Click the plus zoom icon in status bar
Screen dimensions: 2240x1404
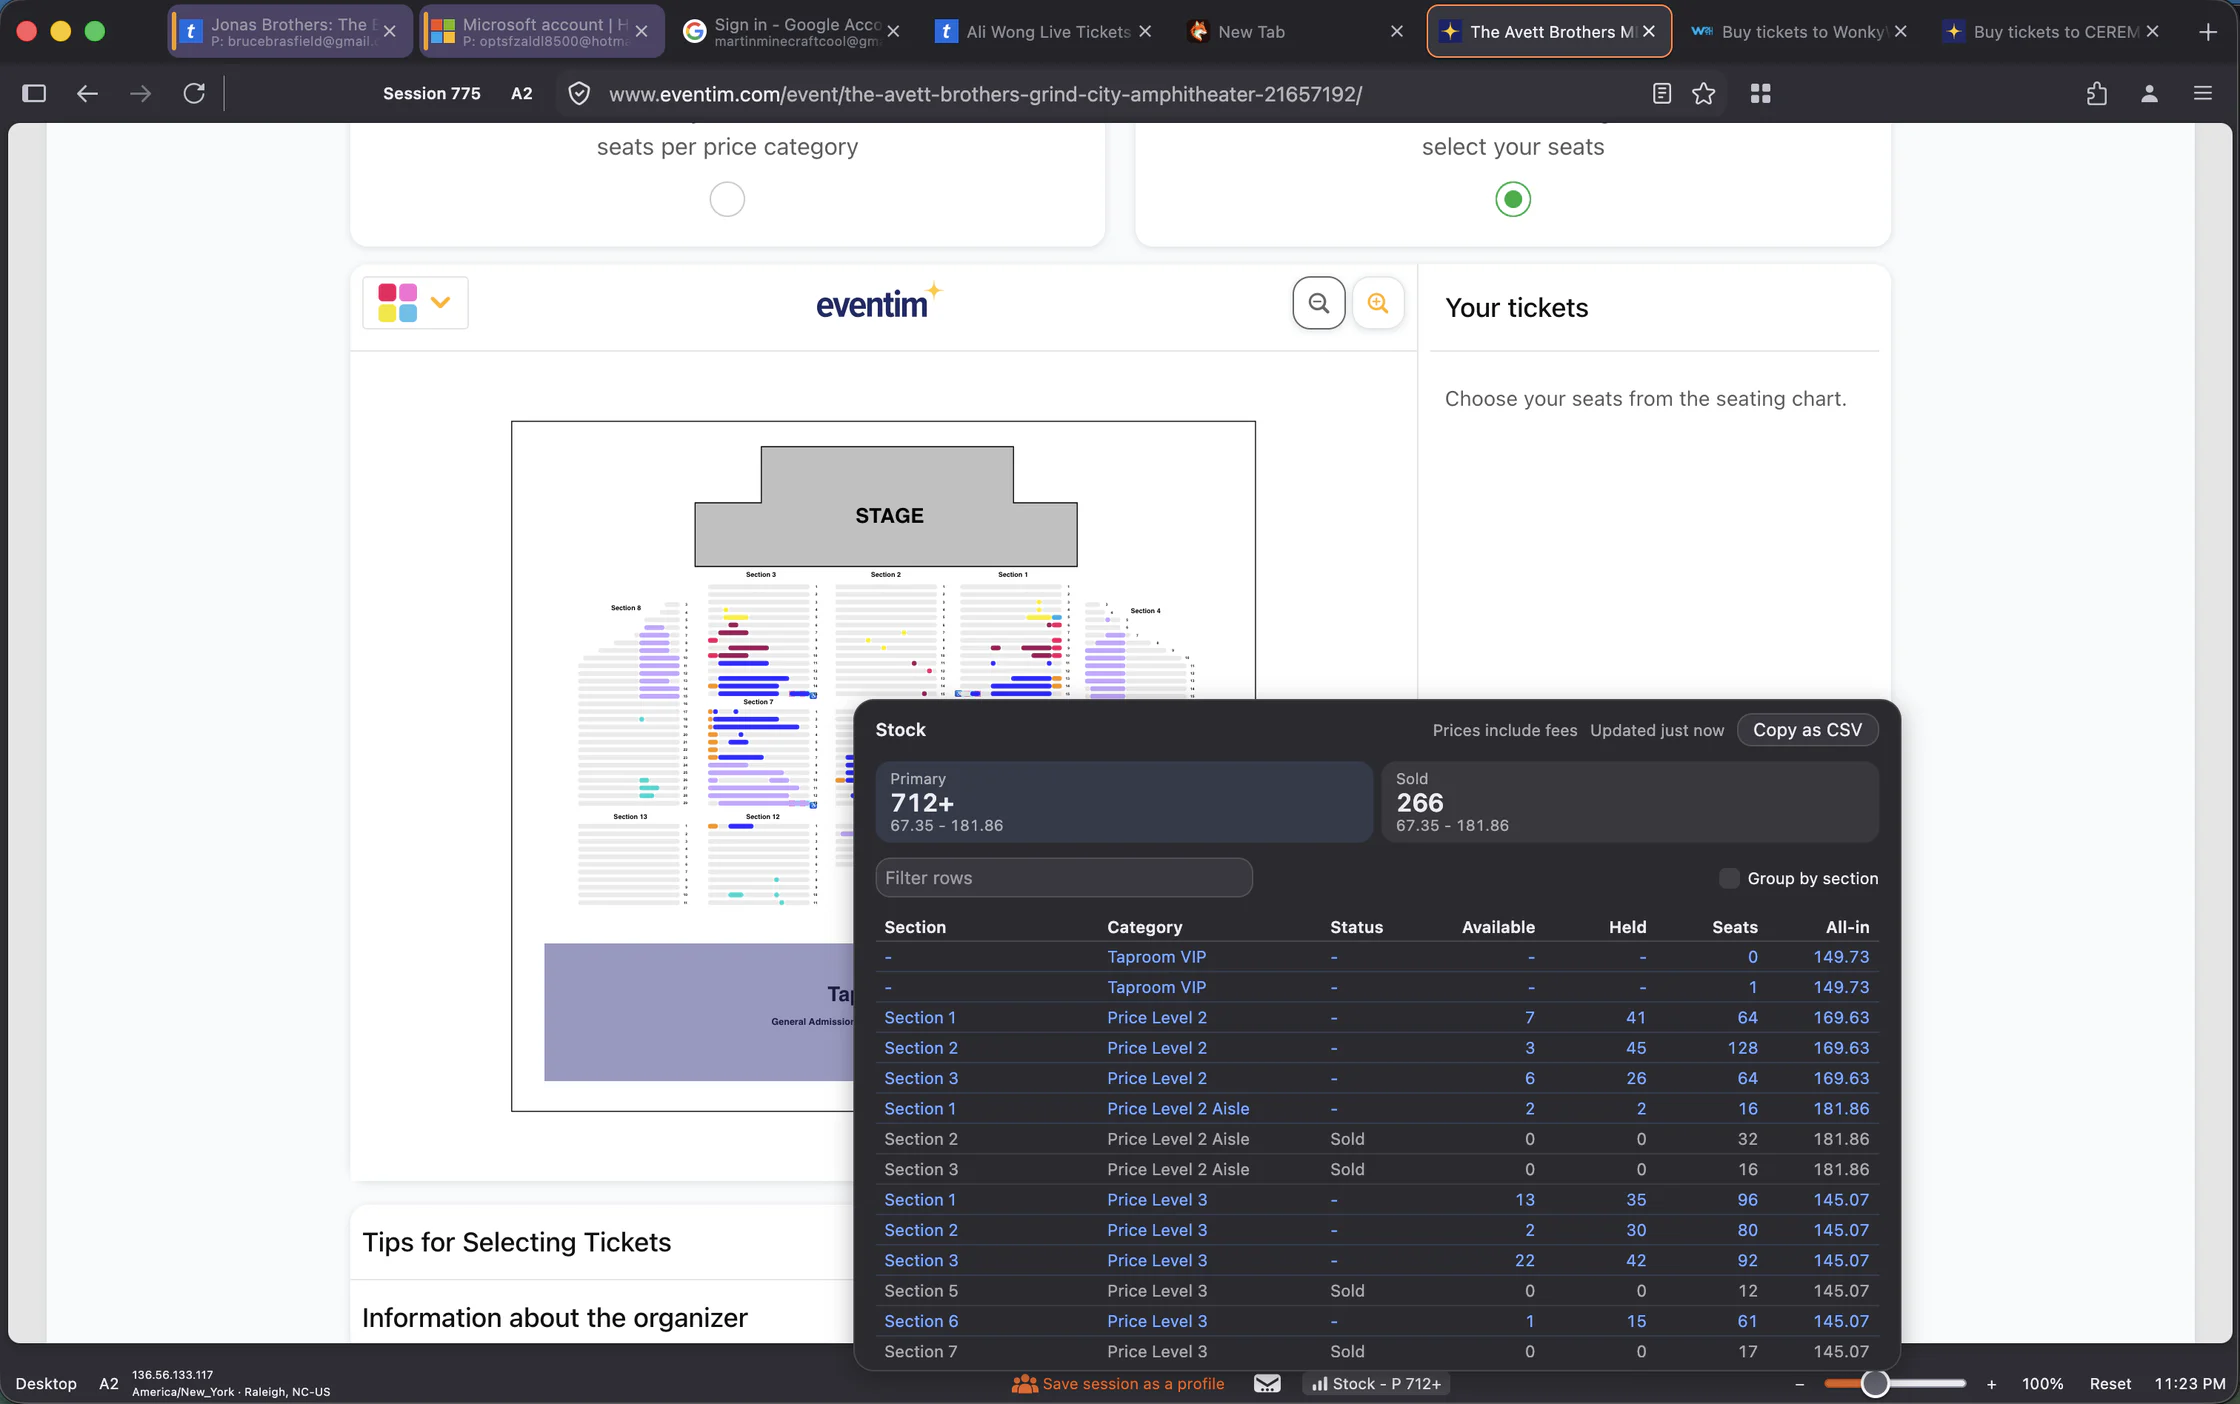point(1991,1384)
